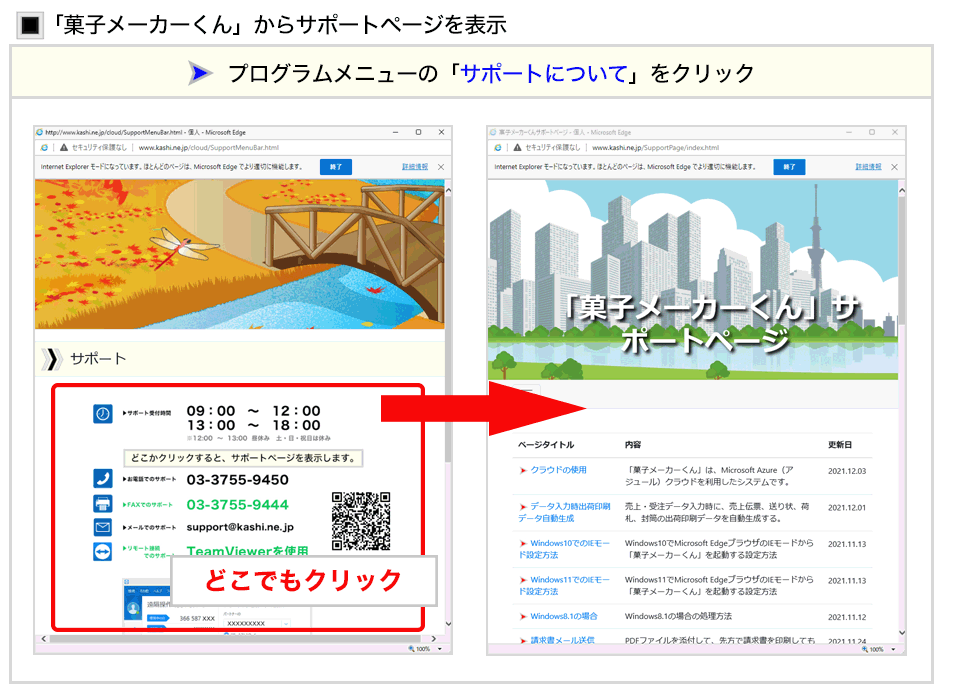Viewport: 965px width, 695px height.
Task: Click the down arrow of the right window's scrollbar
Action: click(x=902, y=632)
